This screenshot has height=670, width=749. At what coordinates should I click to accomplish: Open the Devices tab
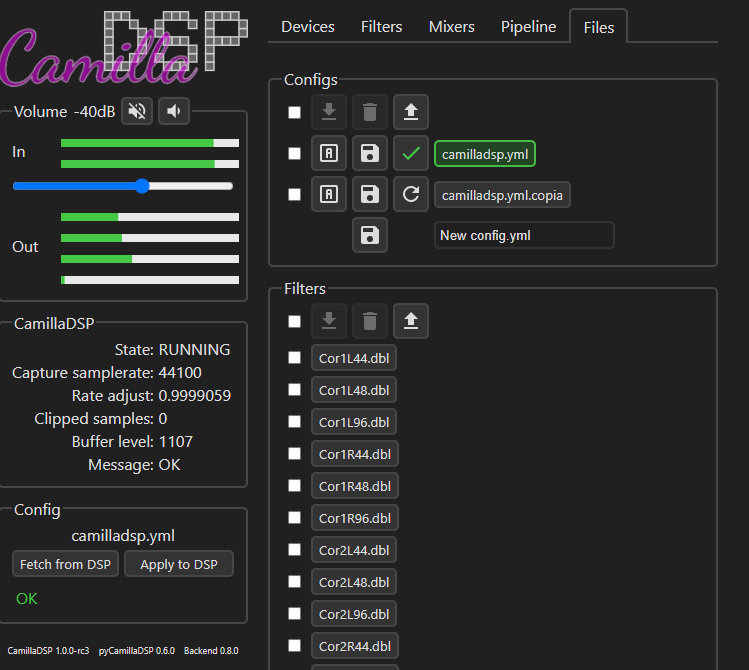[x=308, y=27]
